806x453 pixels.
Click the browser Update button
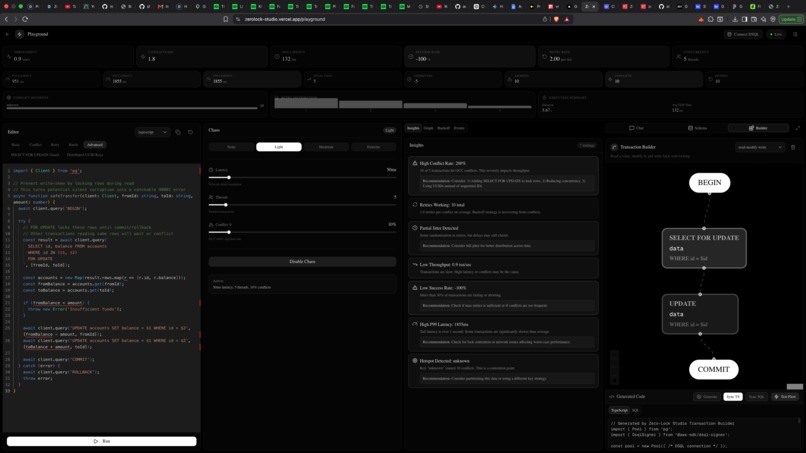pos(791,19)
